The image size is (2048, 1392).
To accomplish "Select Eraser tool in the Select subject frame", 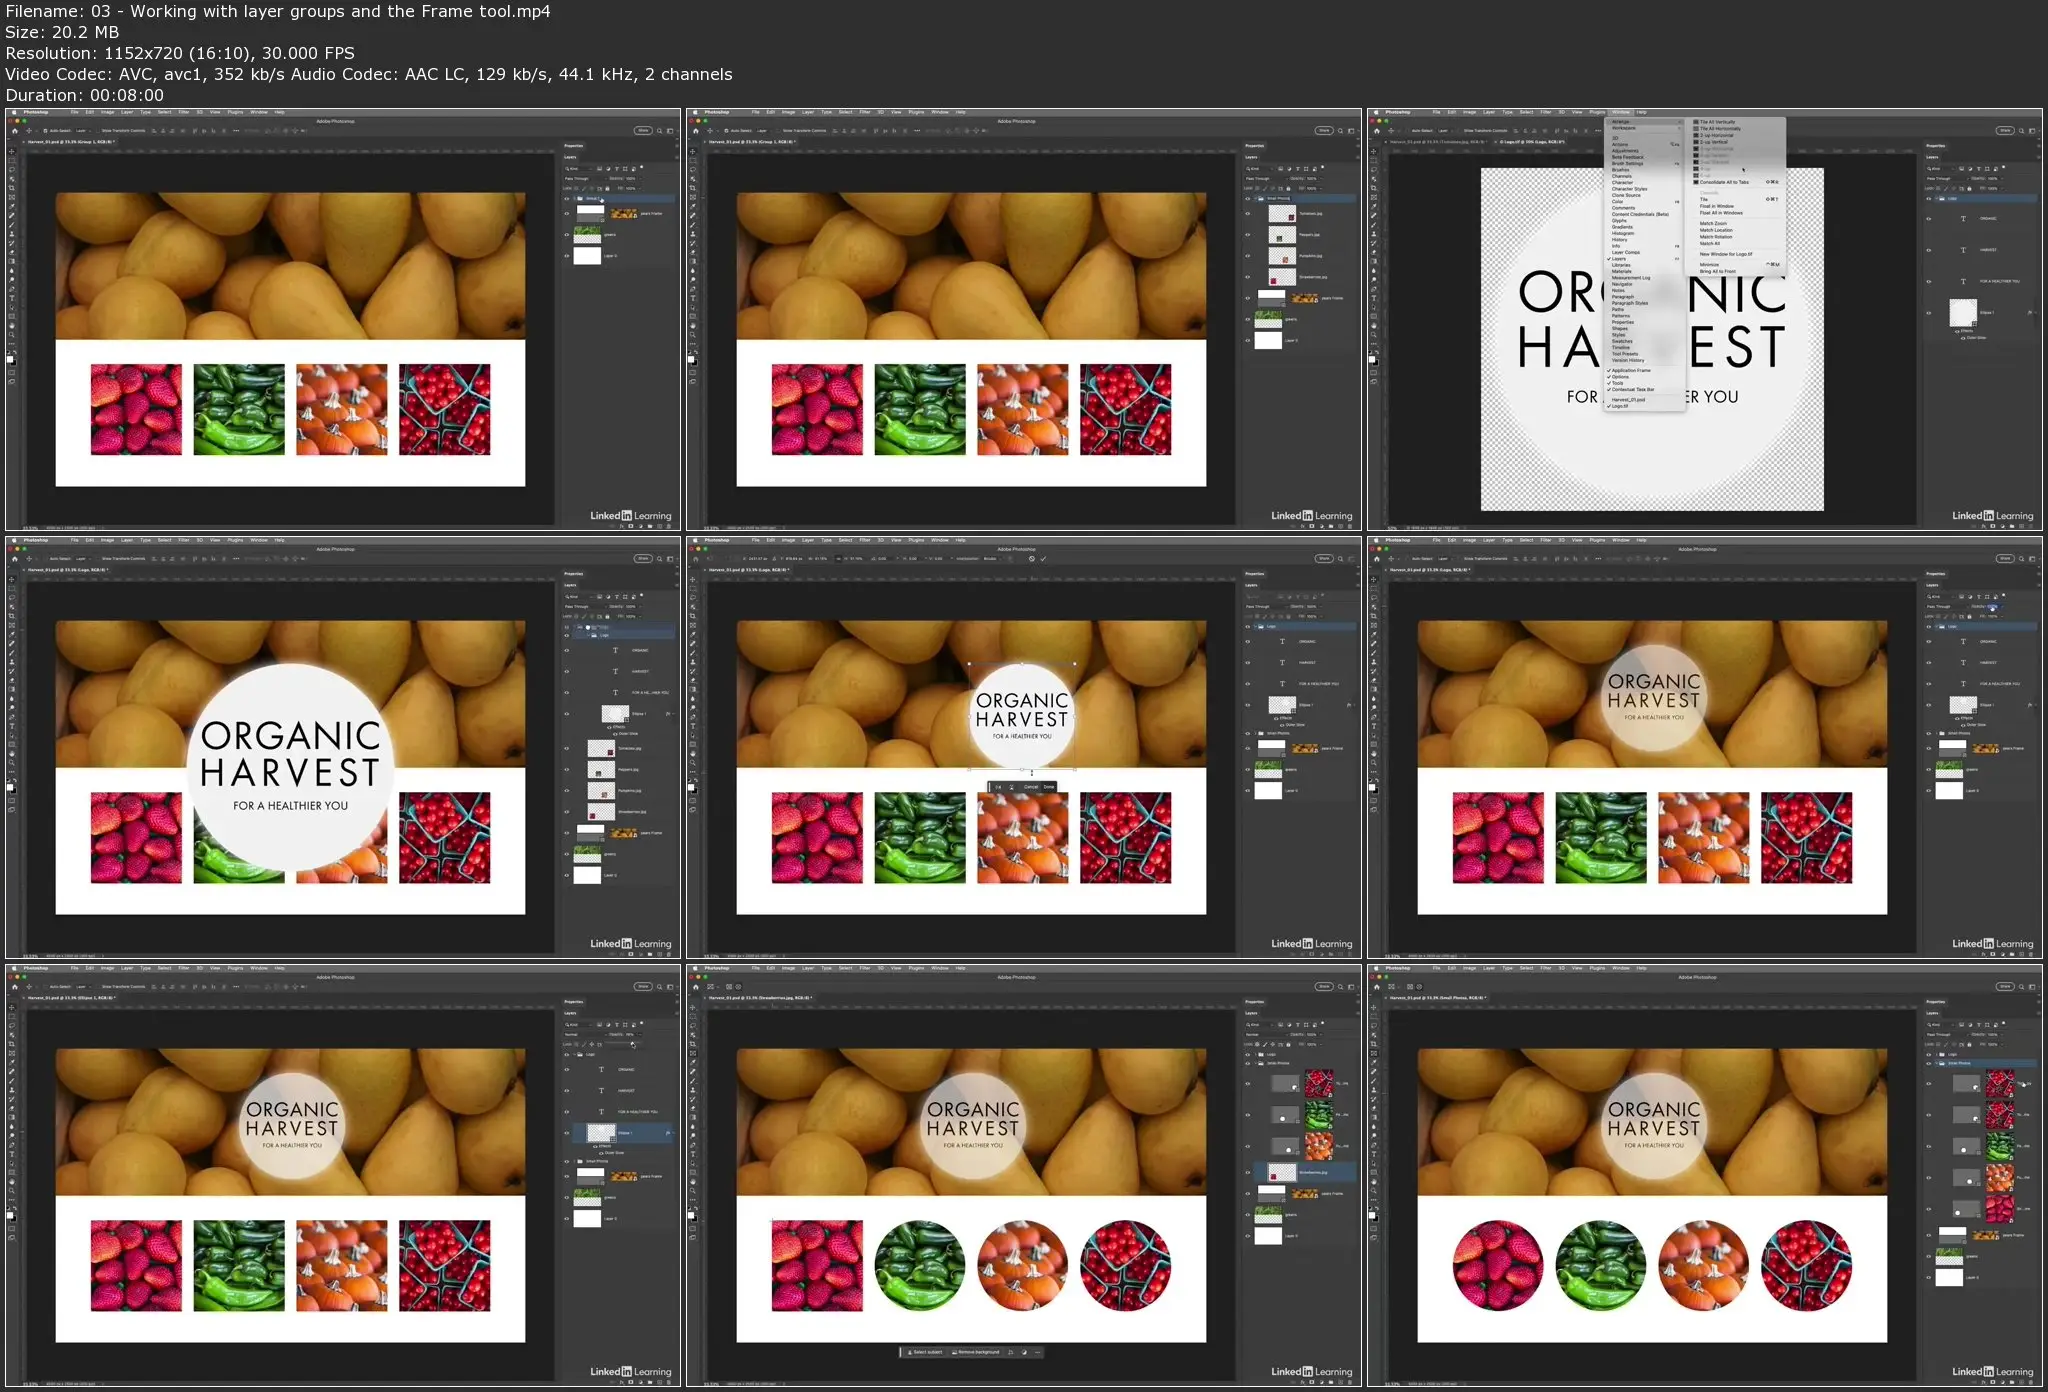I will [x=693, y=1108].
